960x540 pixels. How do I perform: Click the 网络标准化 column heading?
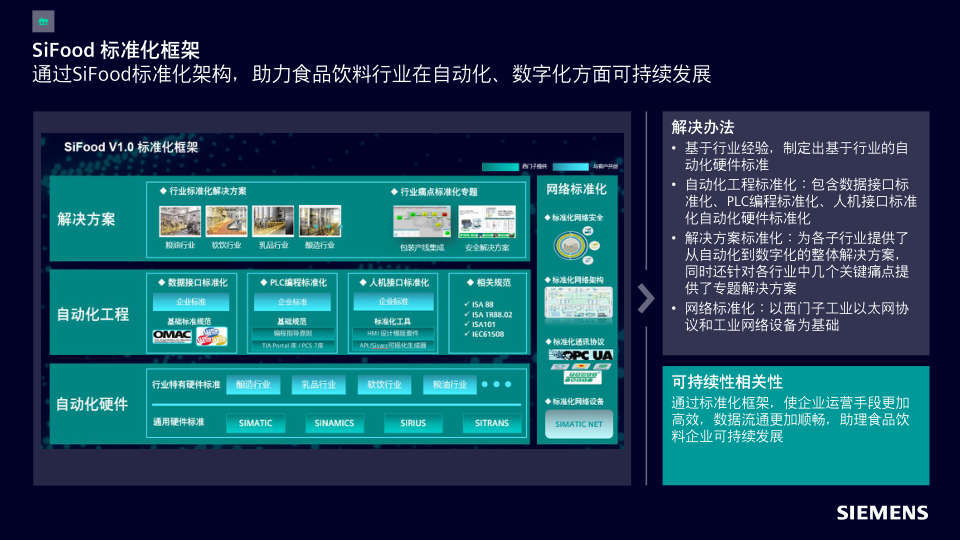pyautogui.click(x=576, y=189)
